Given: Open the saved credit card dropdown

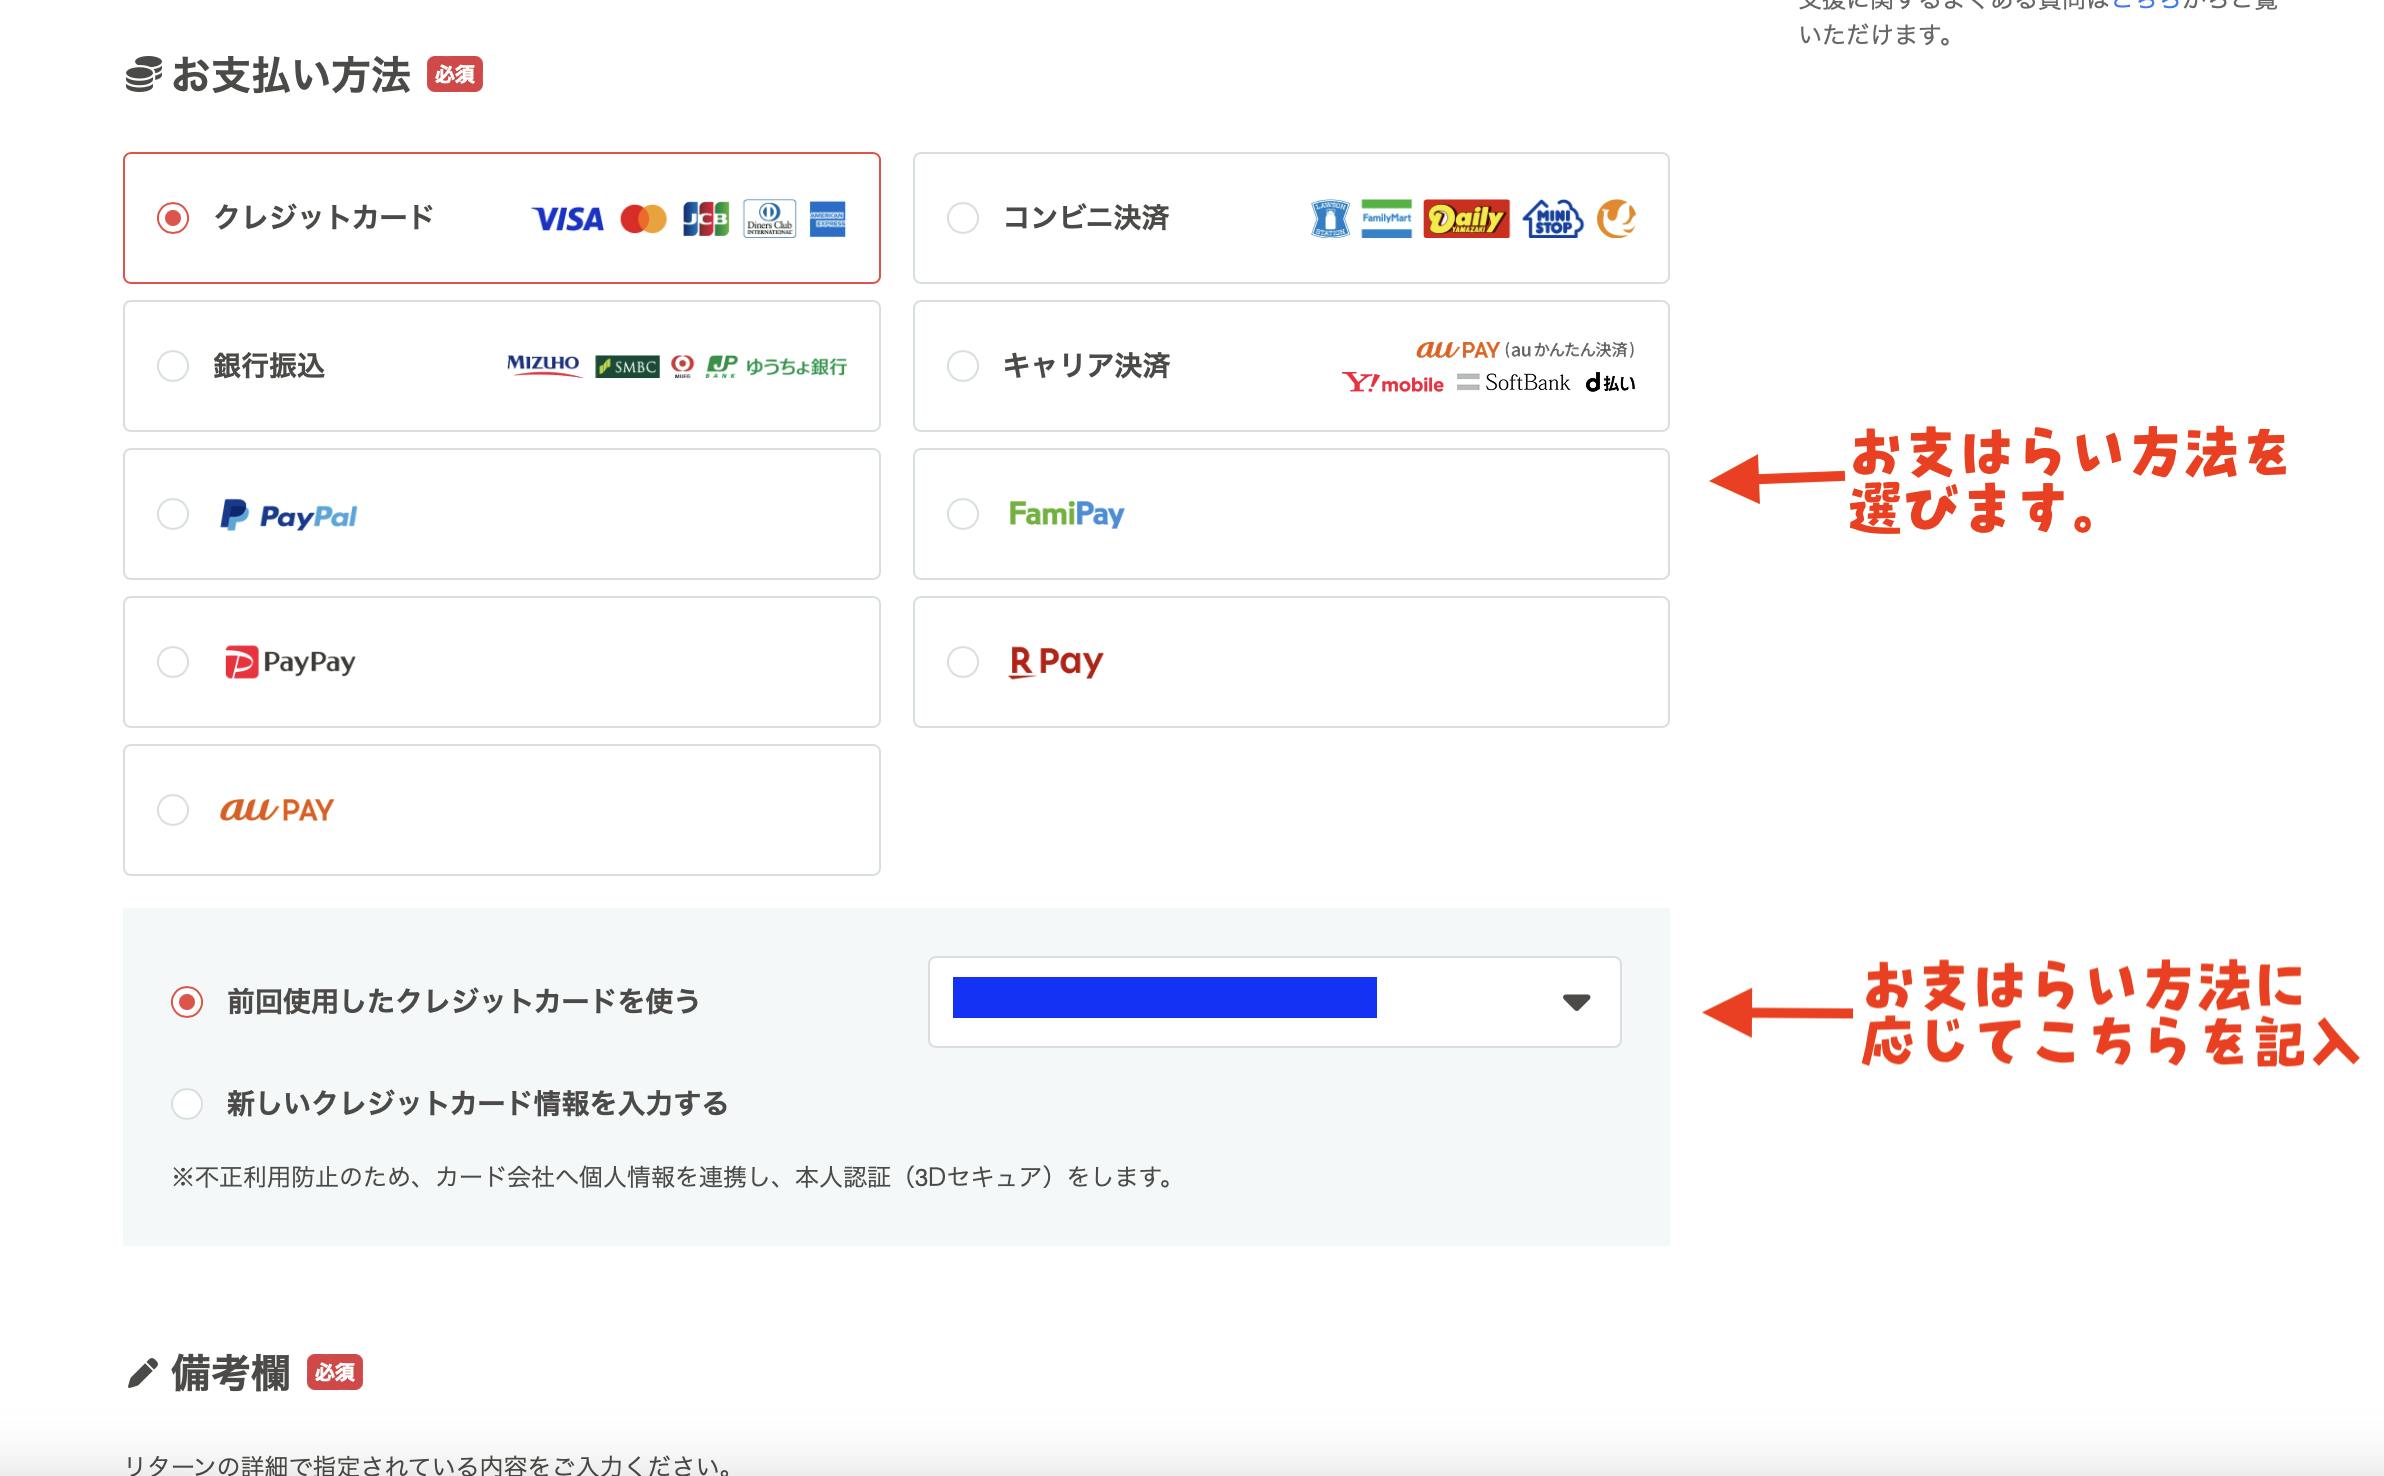Looking at the screenshot, I should tap(1273, 1002).
